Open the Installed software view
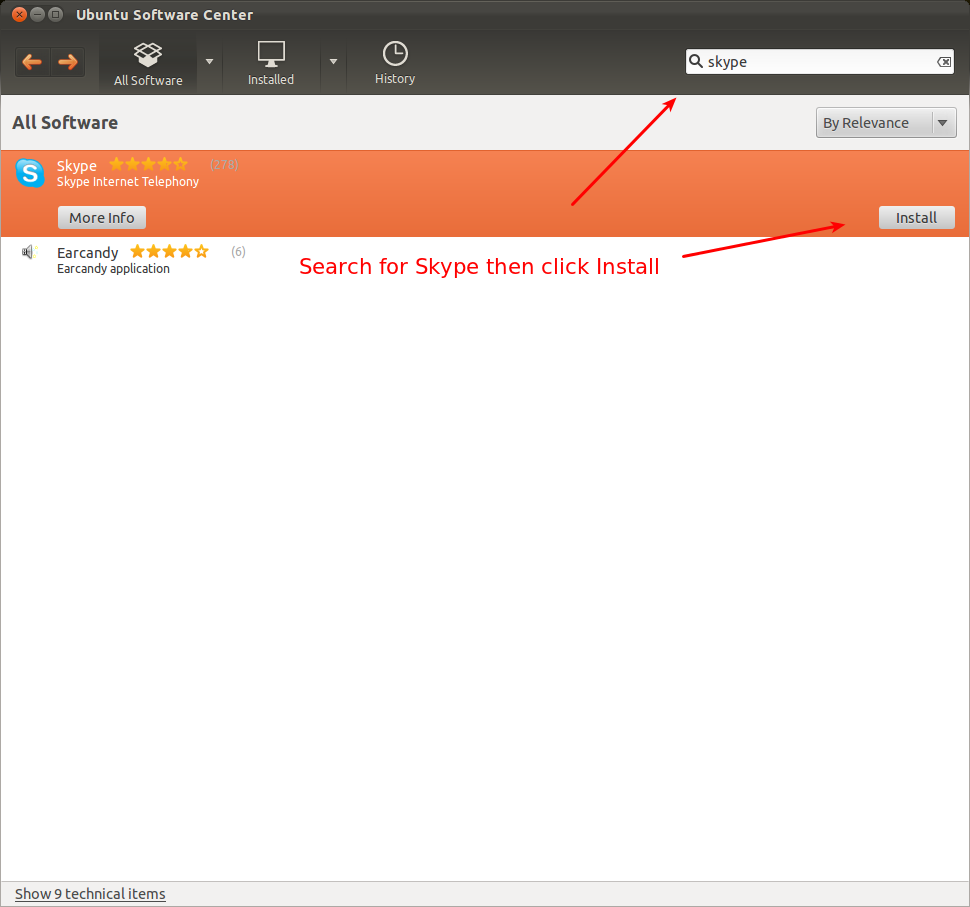 coord(271,64)
